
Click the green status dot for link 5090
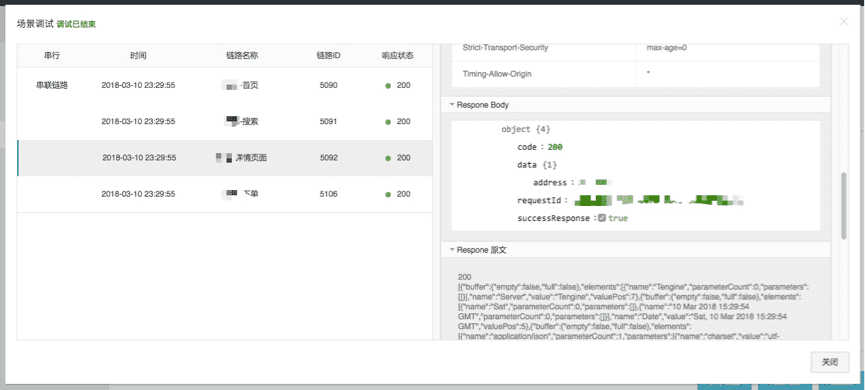[388, 86]
